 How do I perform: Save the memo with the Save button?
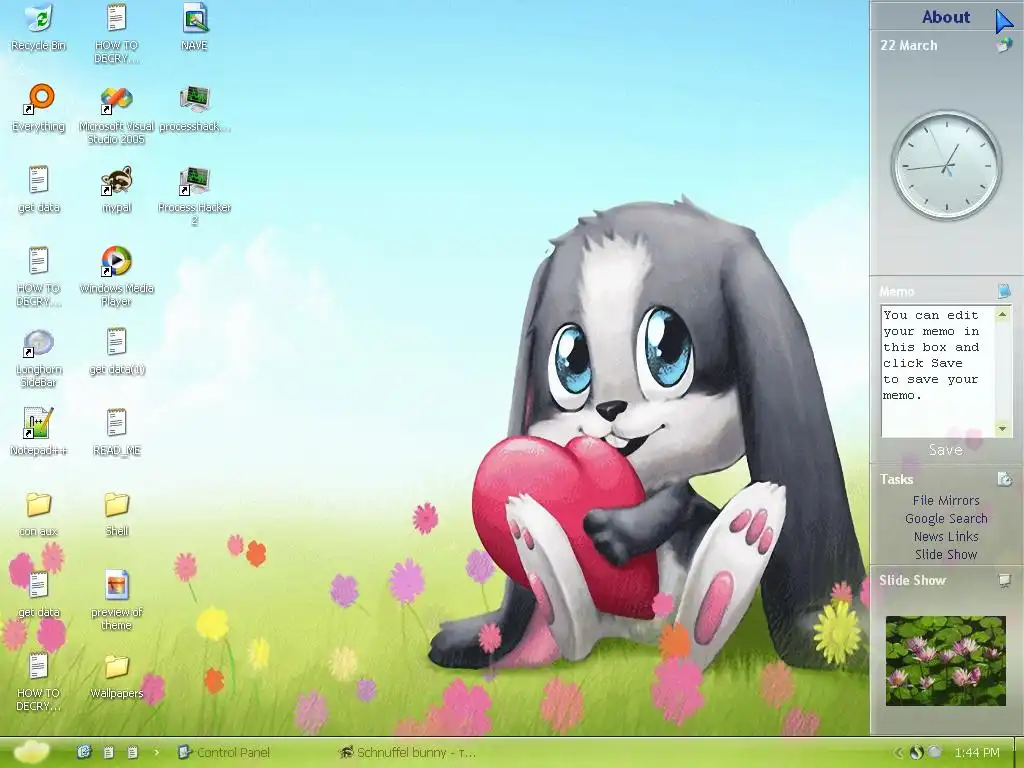[945, 450]
